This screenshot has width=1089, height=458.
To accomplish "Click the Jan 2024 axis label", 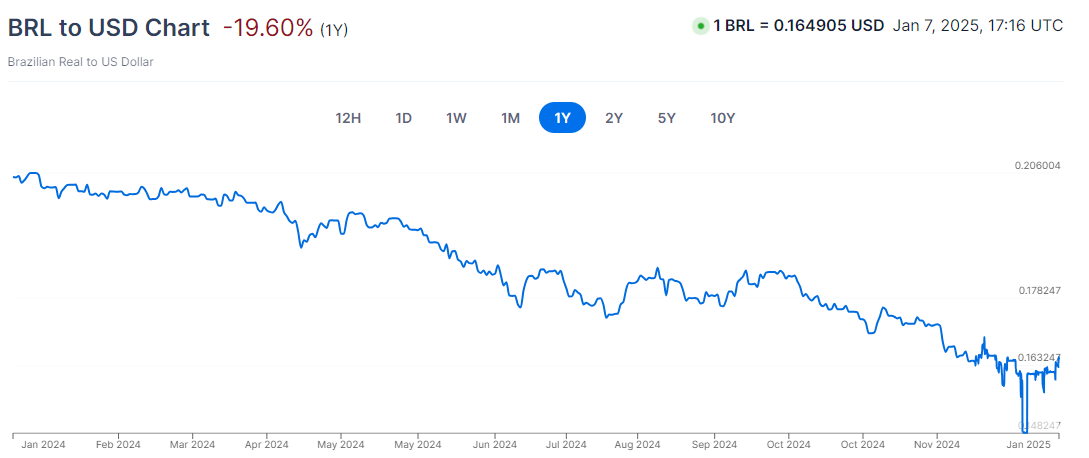I will [46, 444].
